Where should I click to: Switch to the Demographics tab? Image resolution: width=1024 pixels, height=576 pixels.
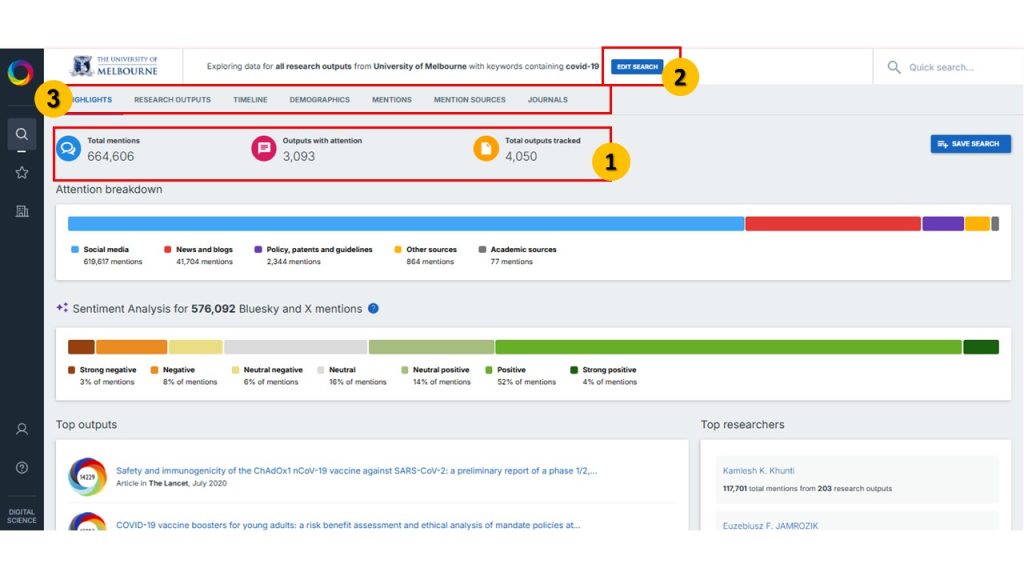tap(319, 100)
